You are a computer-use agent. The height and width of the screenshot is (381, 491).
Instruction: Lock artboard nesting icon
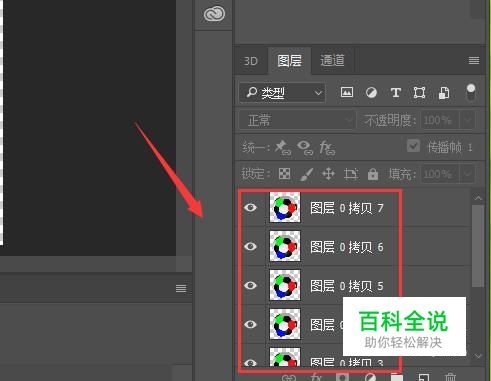pos(351,174)
